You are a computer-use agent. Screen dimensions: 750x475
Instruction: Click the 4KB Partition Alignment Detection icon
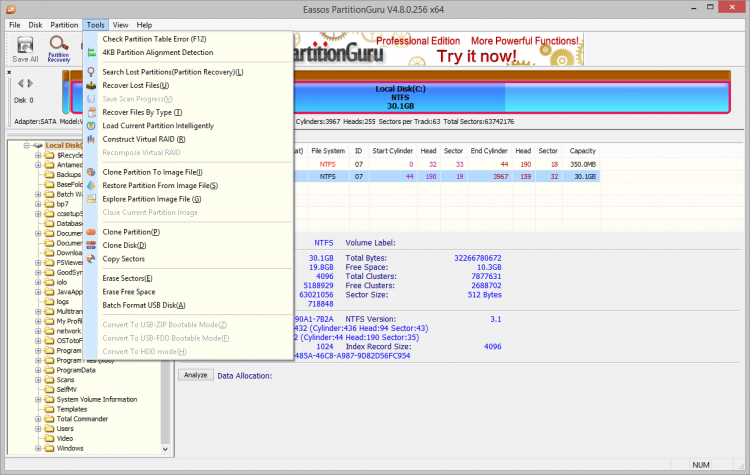91,53
